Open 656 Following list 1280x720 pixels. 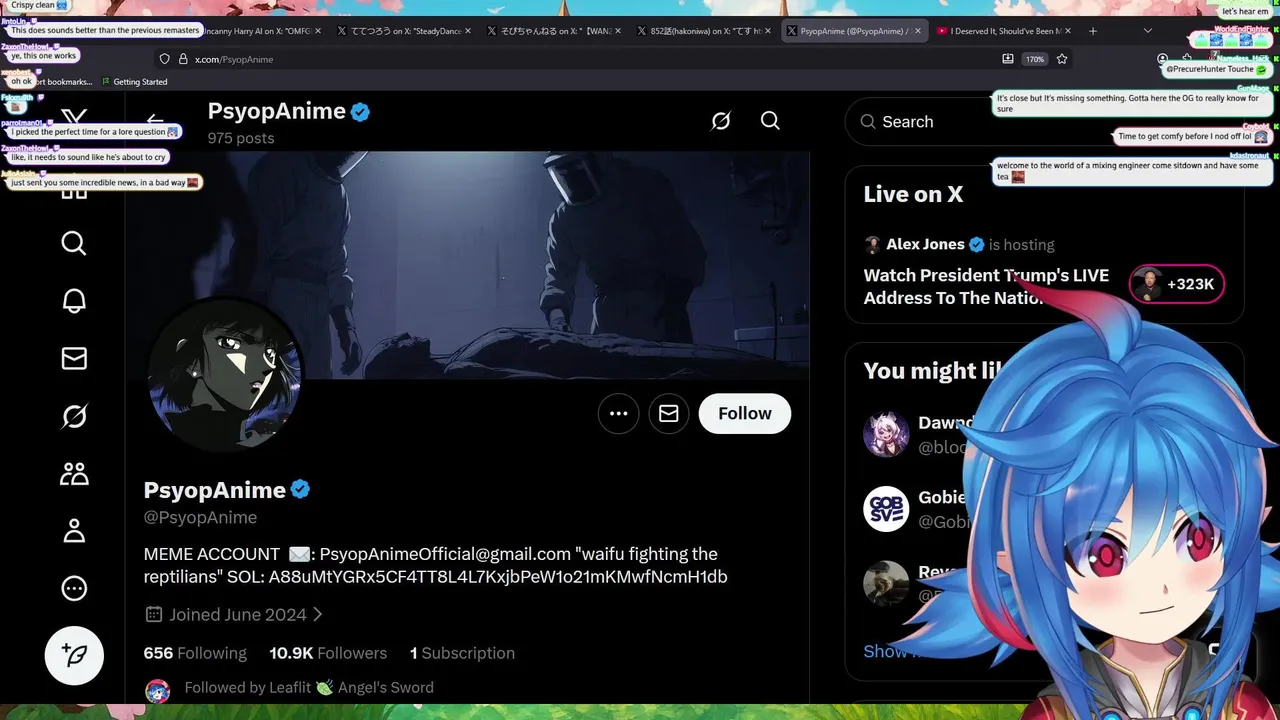[x=195, y=653]
